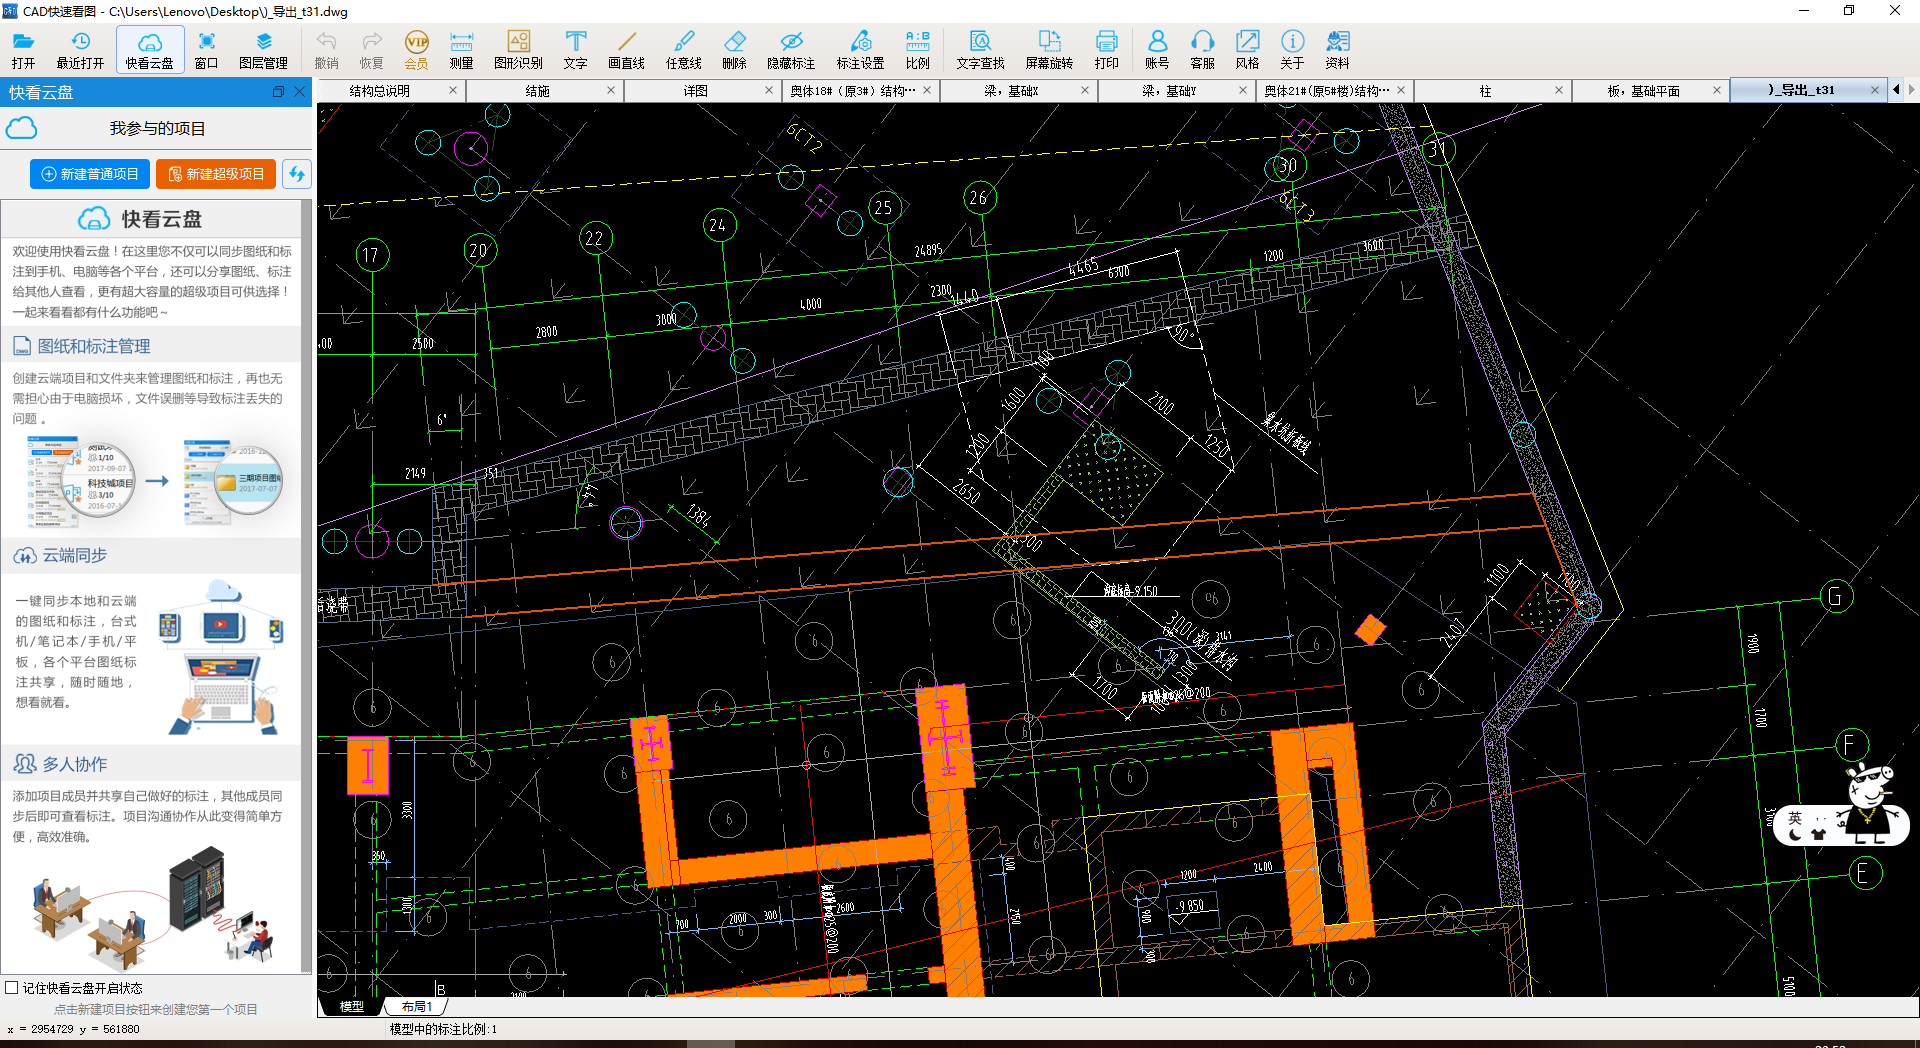Open the 最近打开 recent files list
Screen dimensions: 1920x1048
80,49
